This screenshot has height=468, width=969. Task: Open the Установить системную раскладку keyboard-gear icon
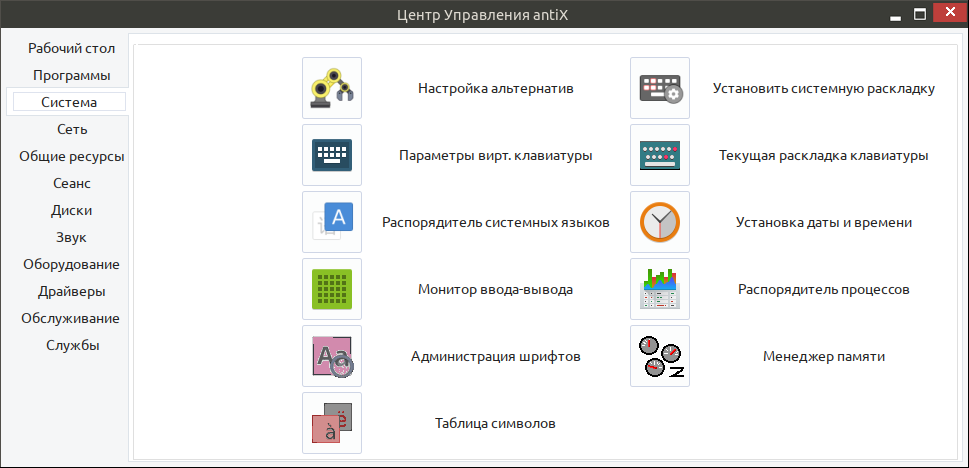pyautogui.click(x=660, y=88)
